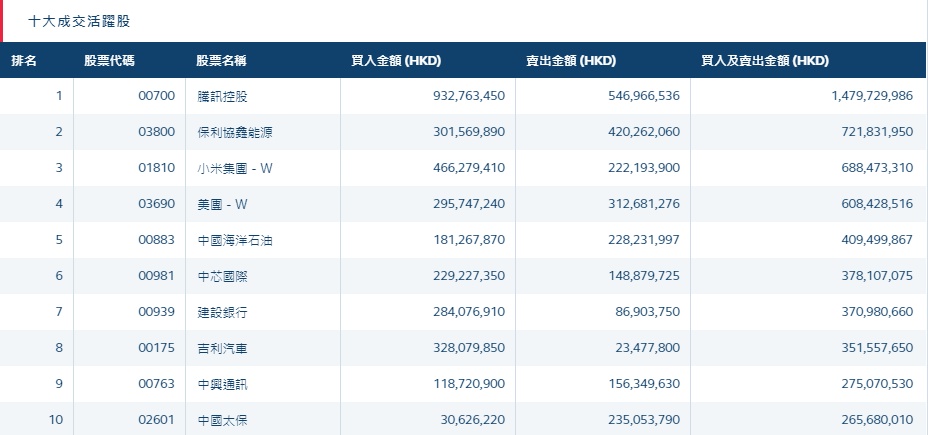
Task: Click stock name 建設銀行
Action: click(222, 313)
